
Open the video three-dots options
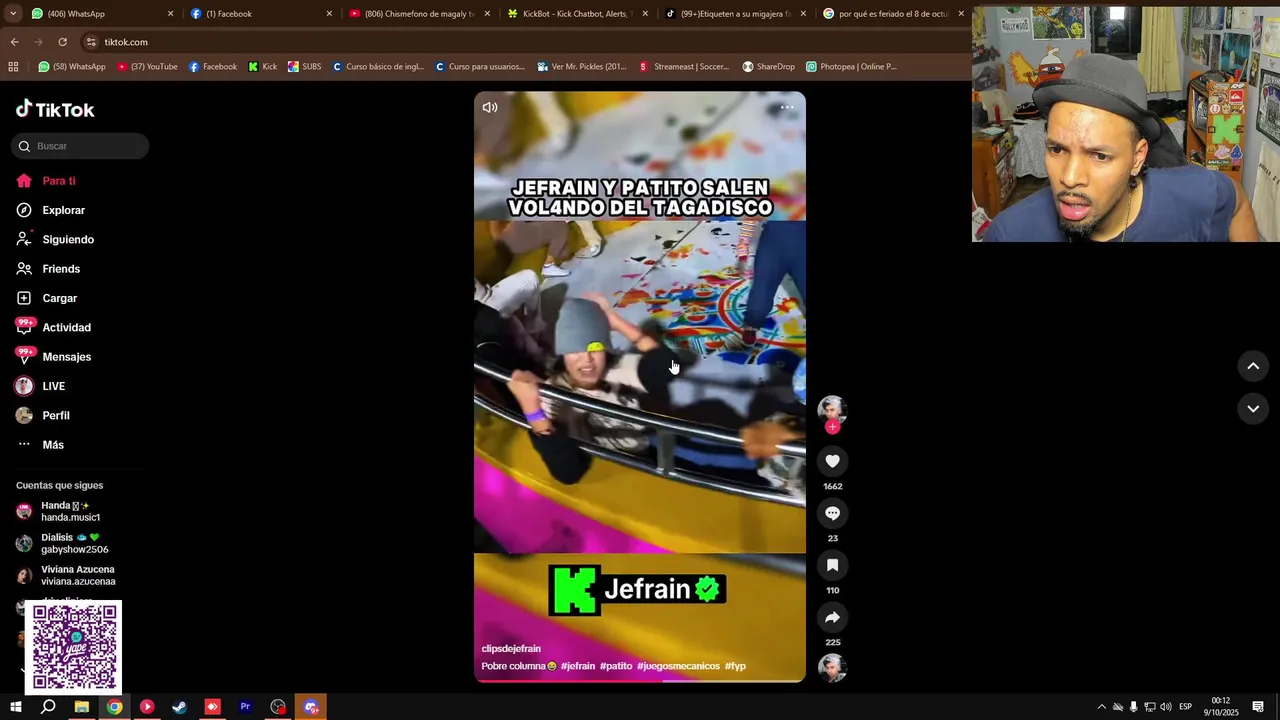coord(787,107)
